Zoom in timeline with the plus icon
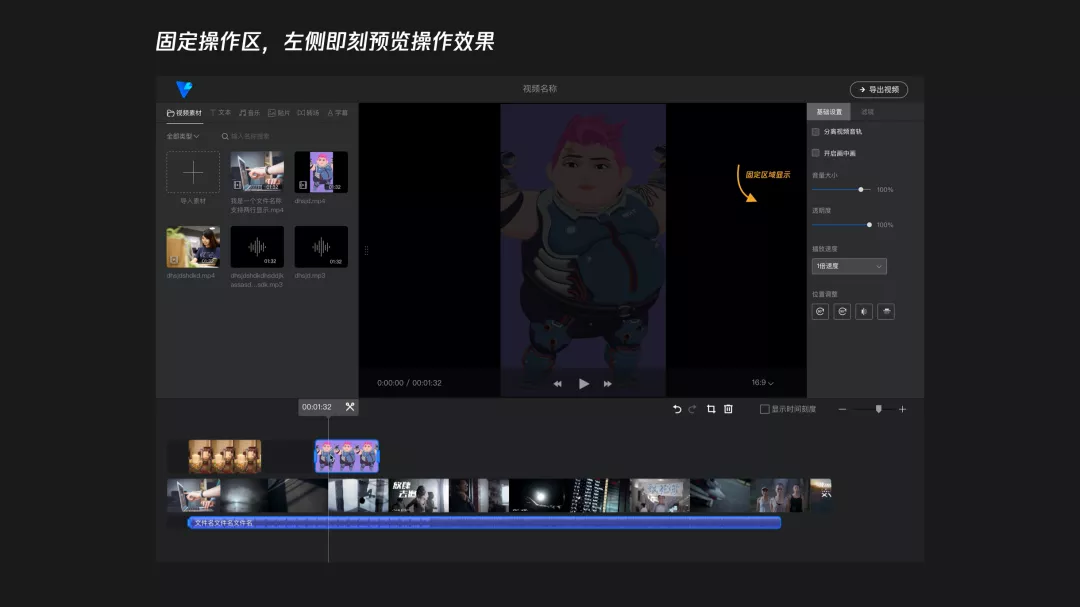Screen dimensions: 1080x607 coord(902,409)
